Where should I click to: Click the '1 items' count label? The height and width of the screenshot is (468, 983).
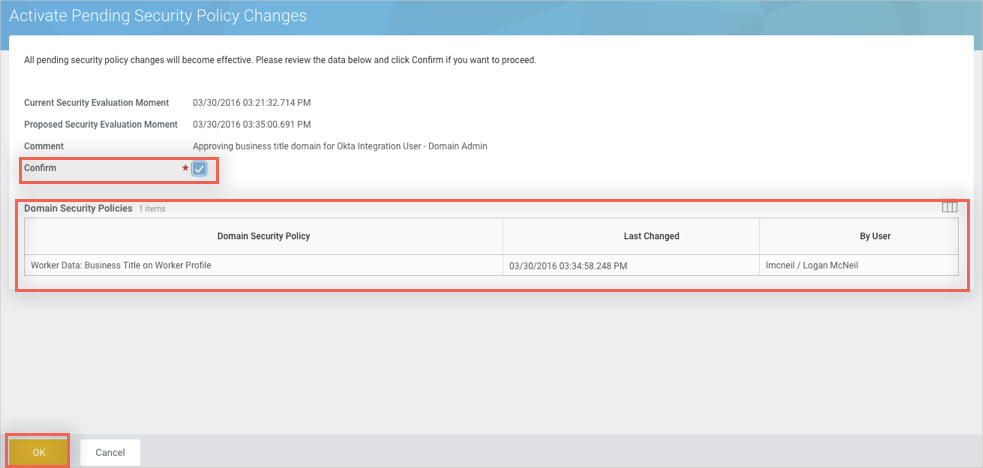[152, 209]
